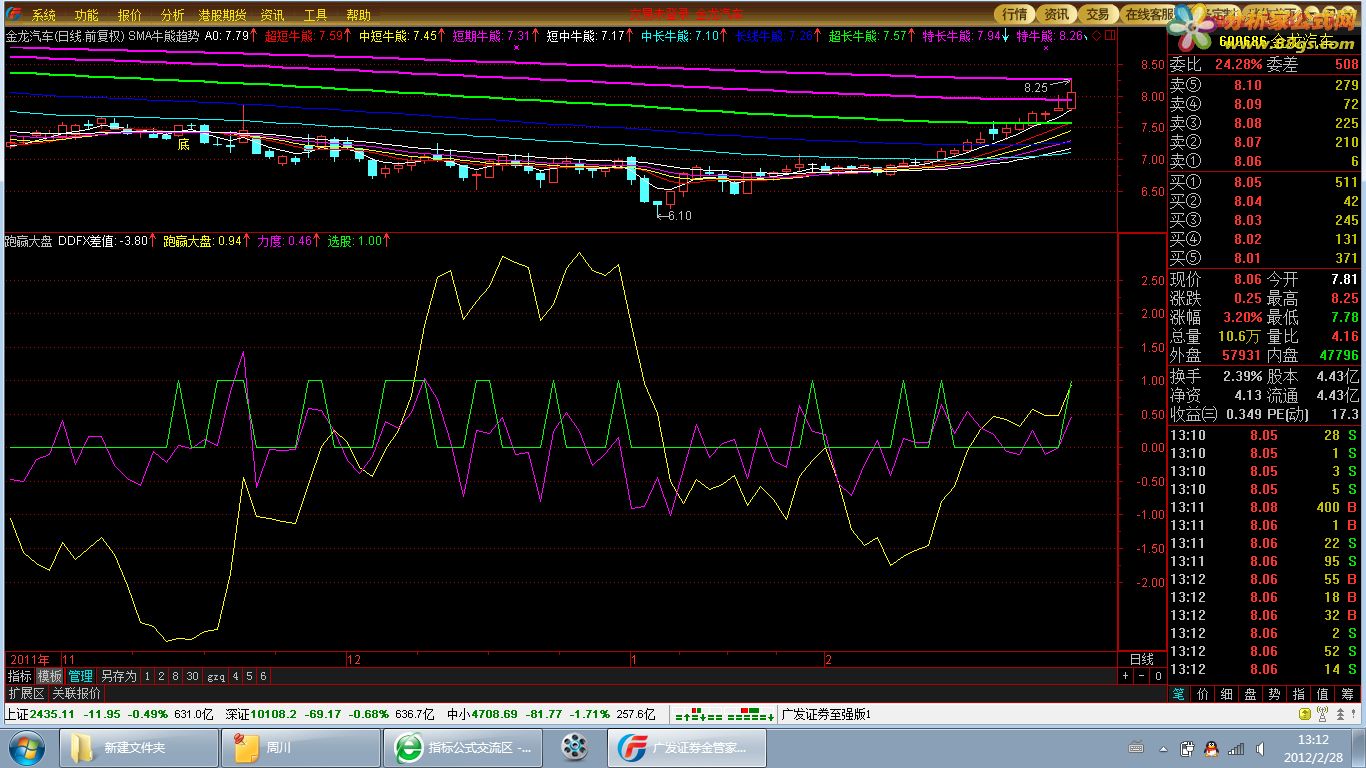The height and width of the screenshot is (768, 1366).
Task: Select template slot 30
Action: click(x=192, y=676)
